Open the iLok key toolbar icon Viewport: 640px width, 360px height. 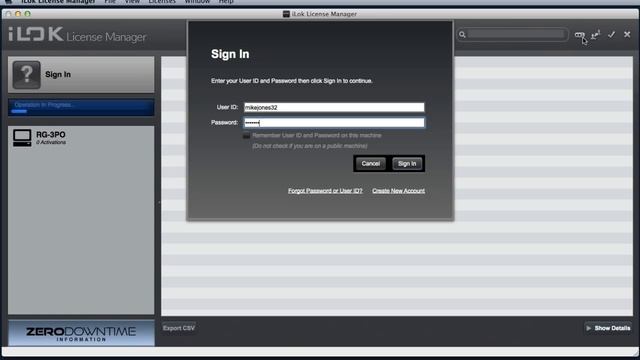tap(579, 35)
